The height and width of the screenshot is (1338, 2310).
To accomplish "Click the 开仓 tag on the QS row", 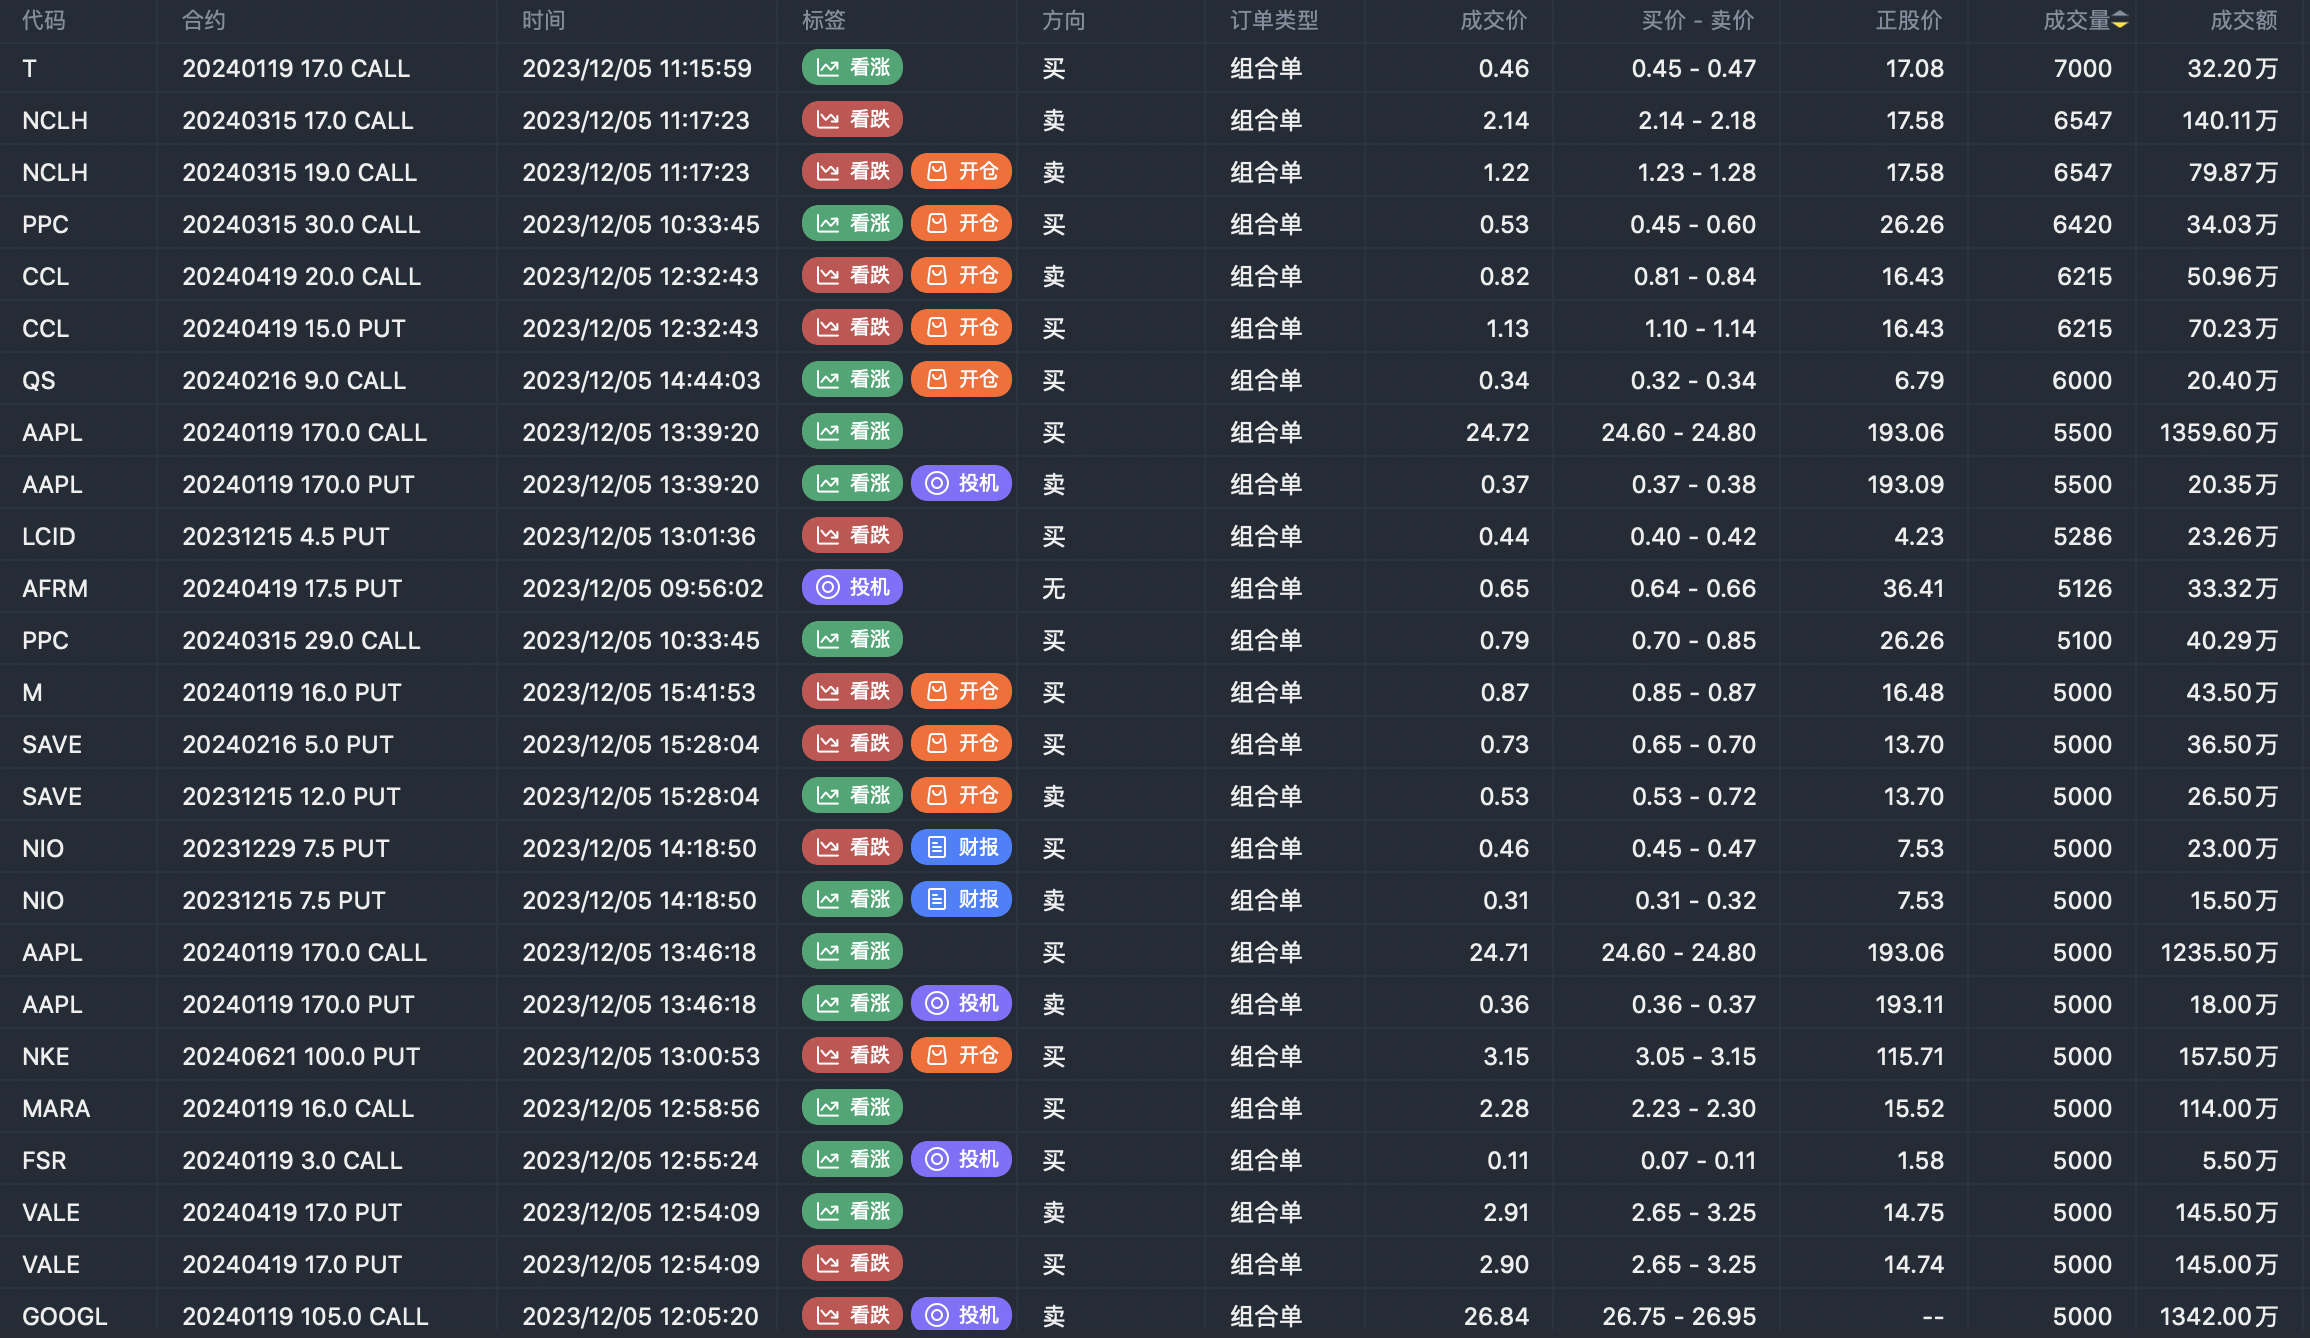I will coord(961,380).
